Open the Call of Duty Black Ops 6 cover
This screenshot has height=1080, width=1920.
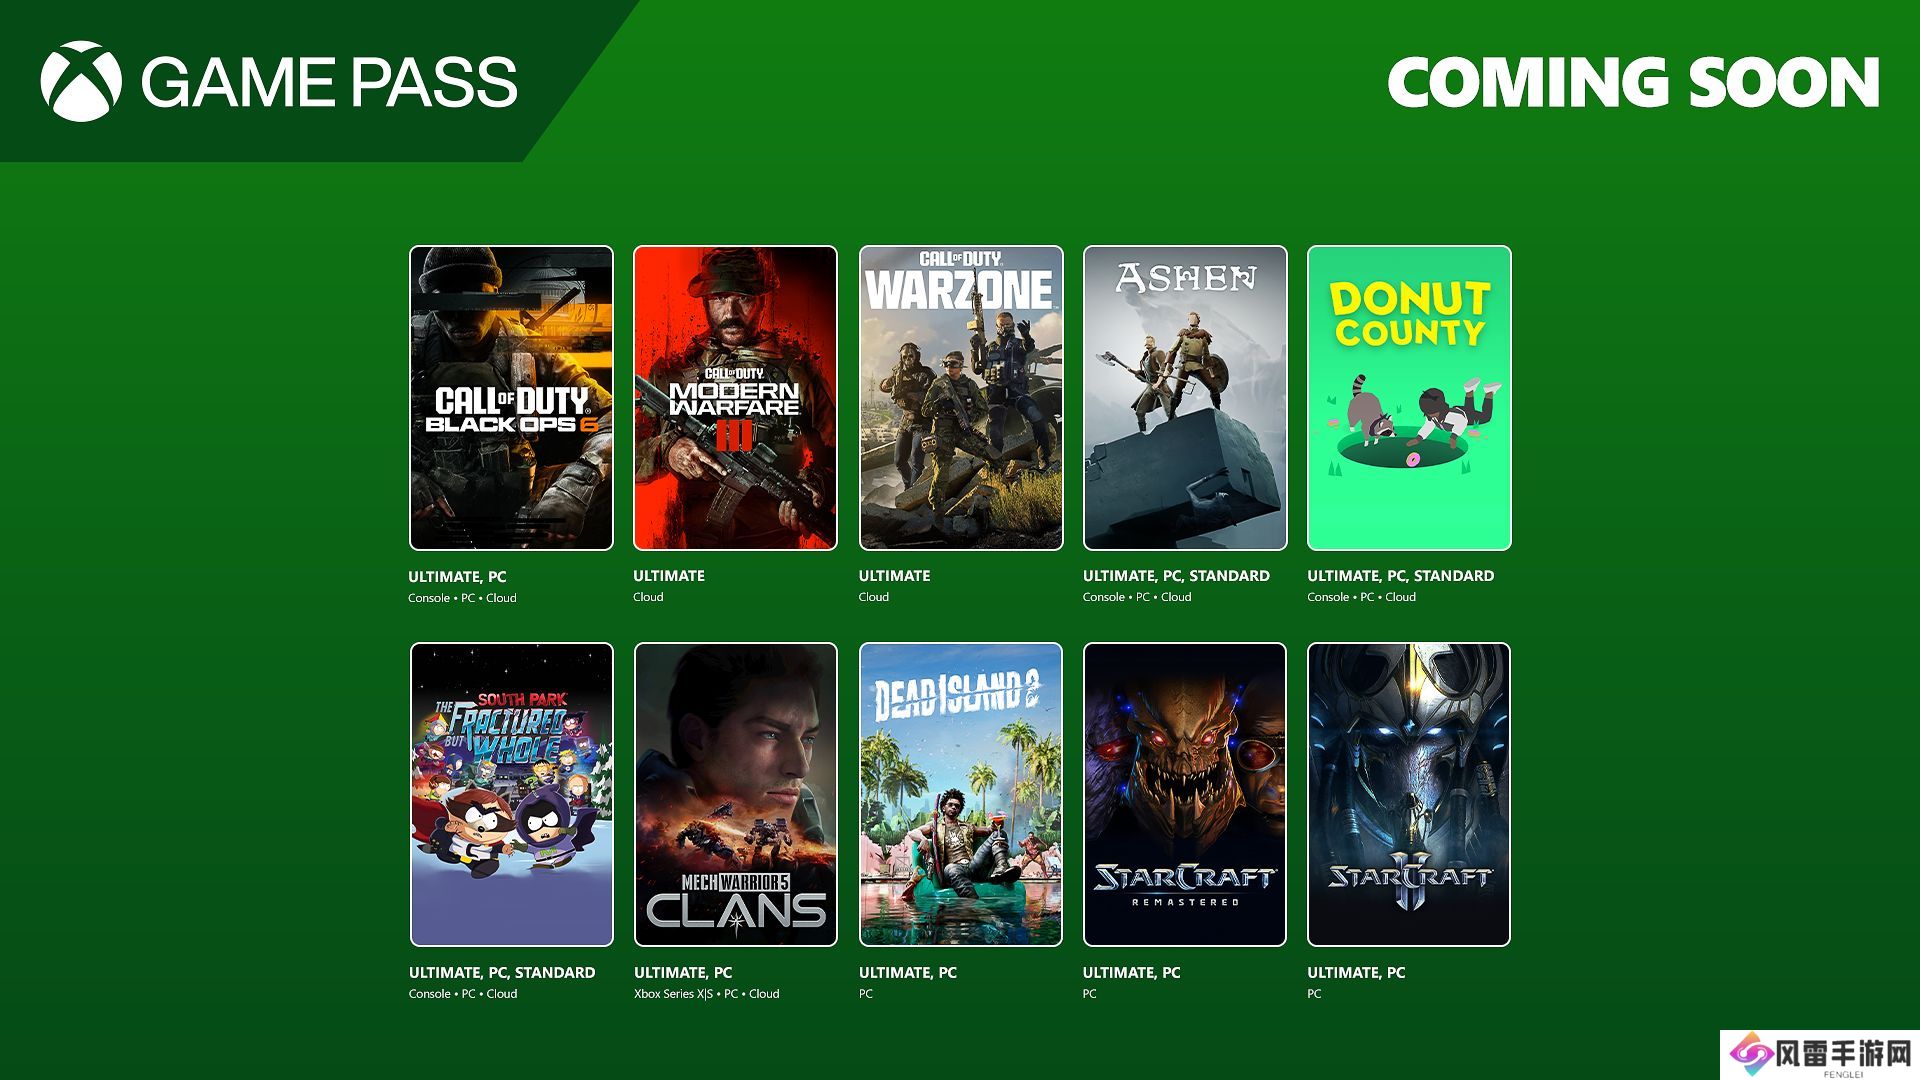(x=511, y=398)
